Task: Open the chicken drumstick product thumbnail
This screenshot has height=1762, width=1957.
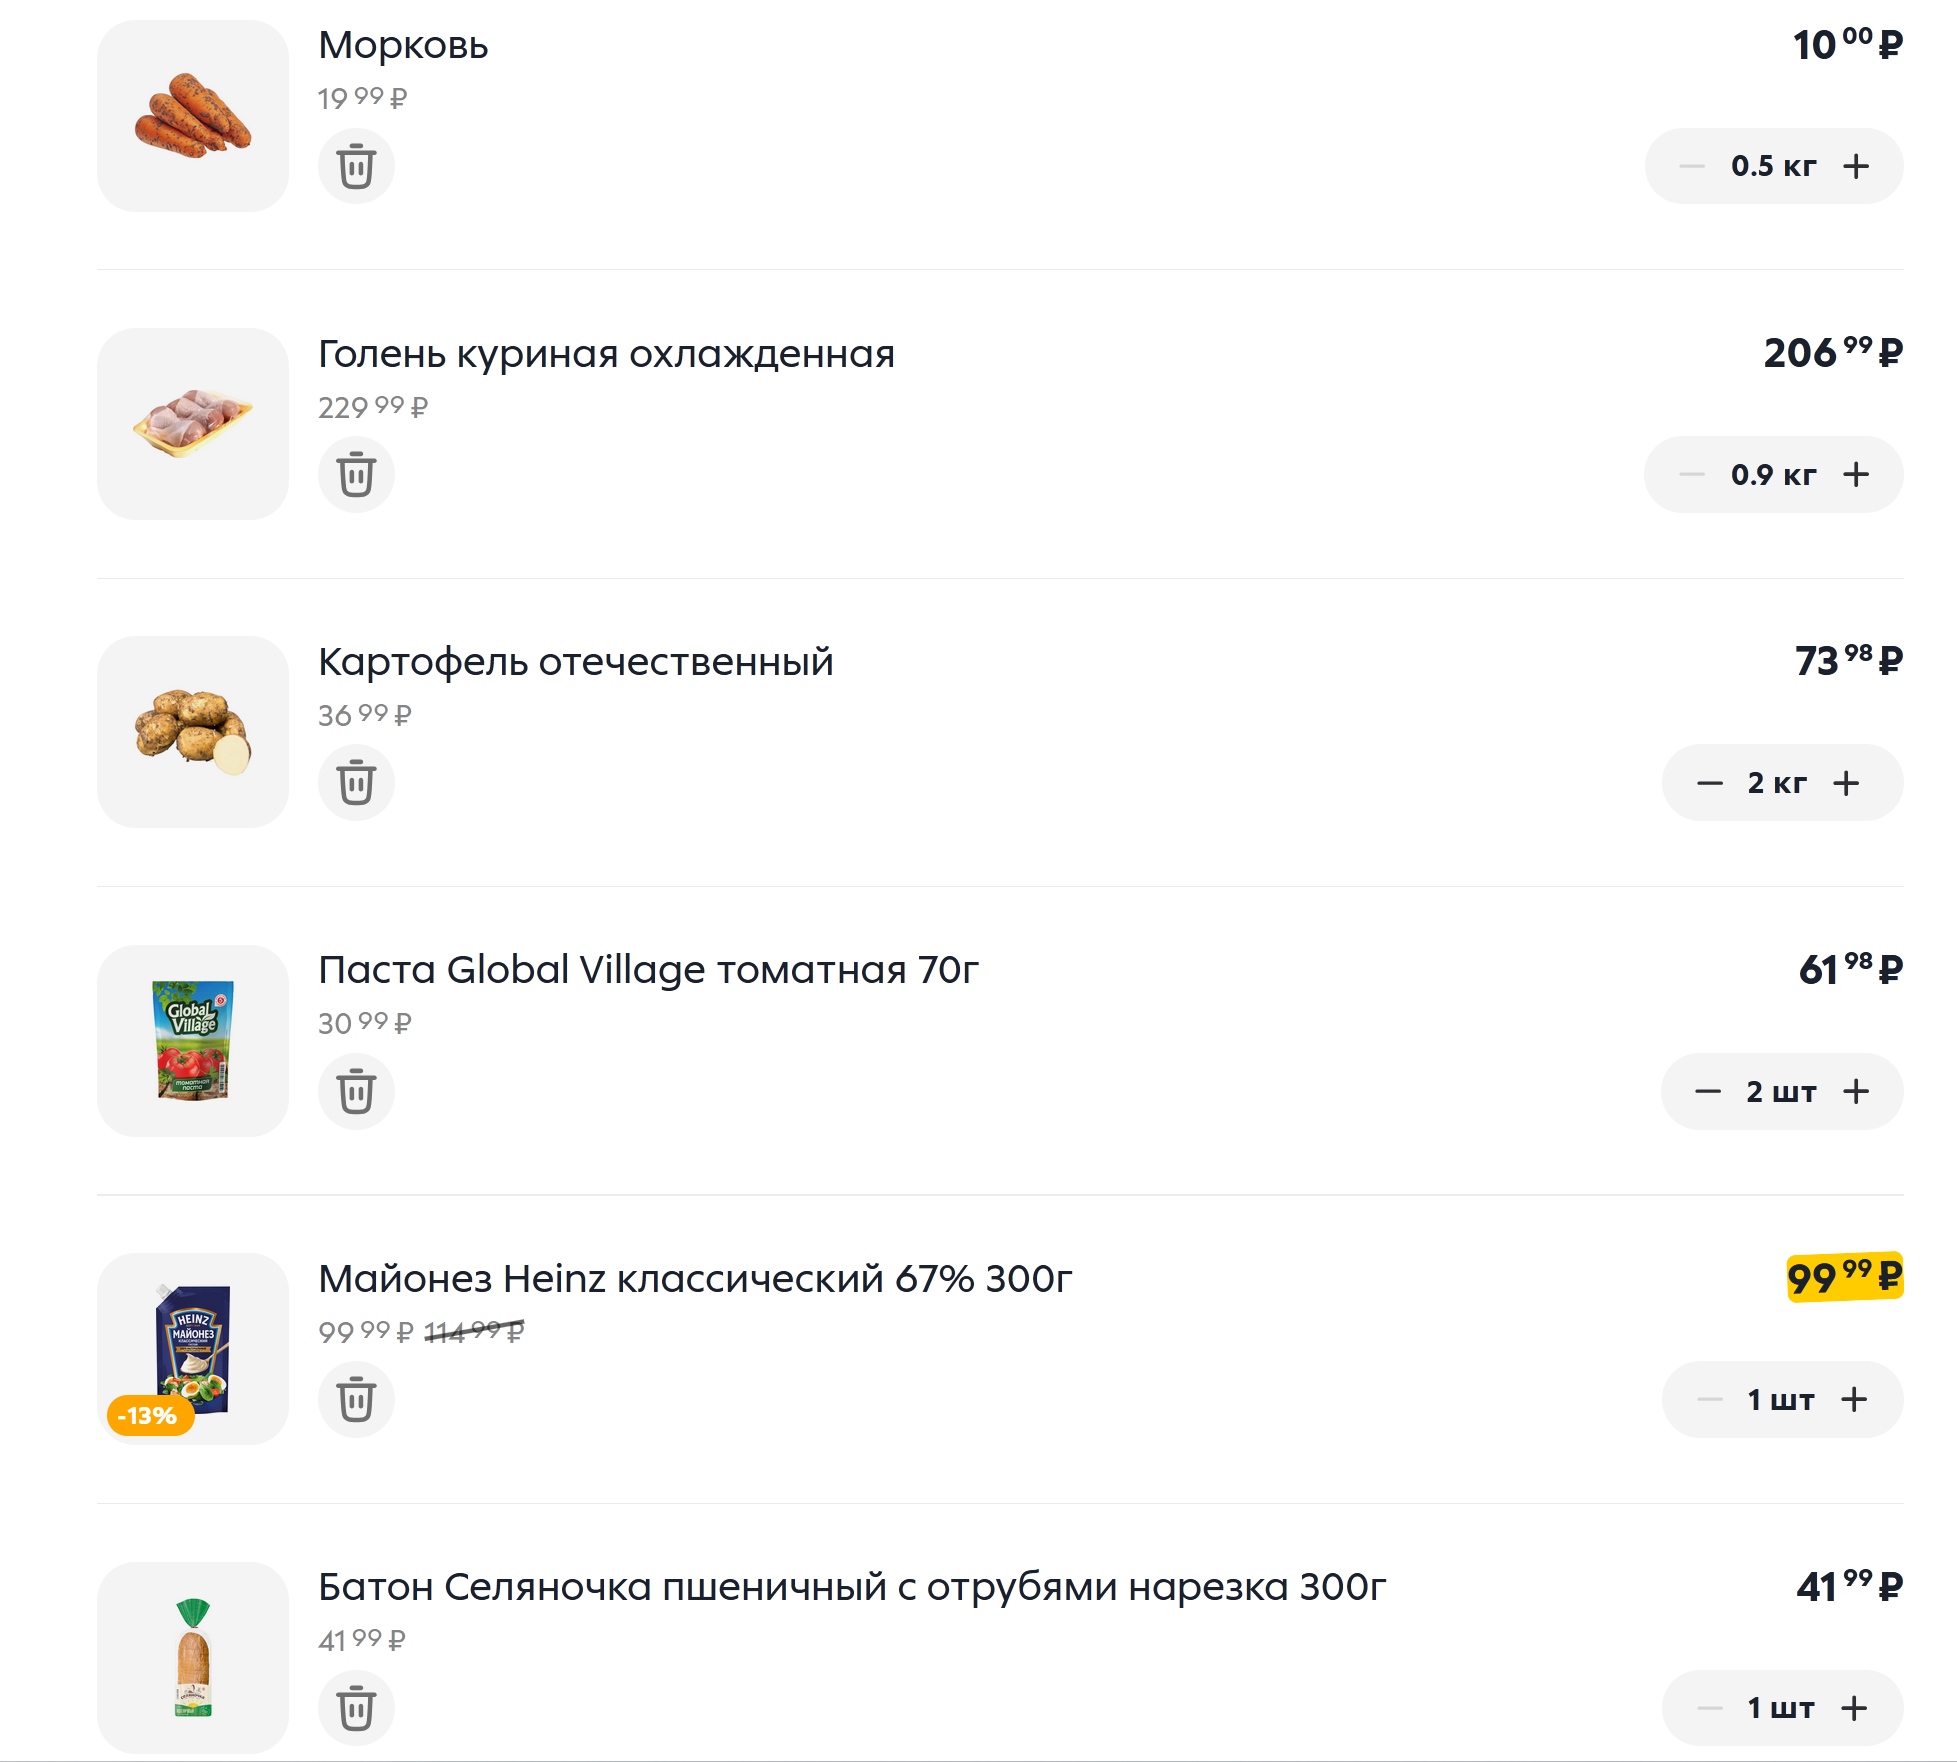Action: pyautogui.click(x=193, y=424)
